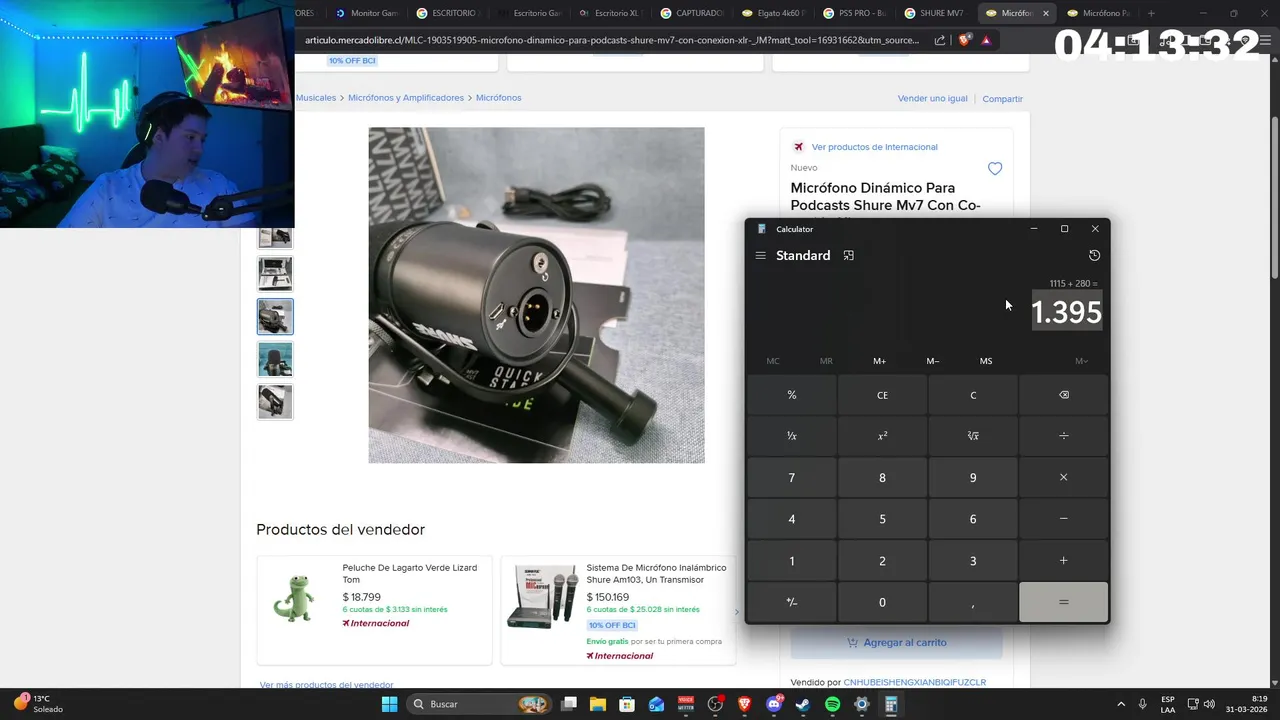
Task: Click the number 7 key
Action: point(792,478)
